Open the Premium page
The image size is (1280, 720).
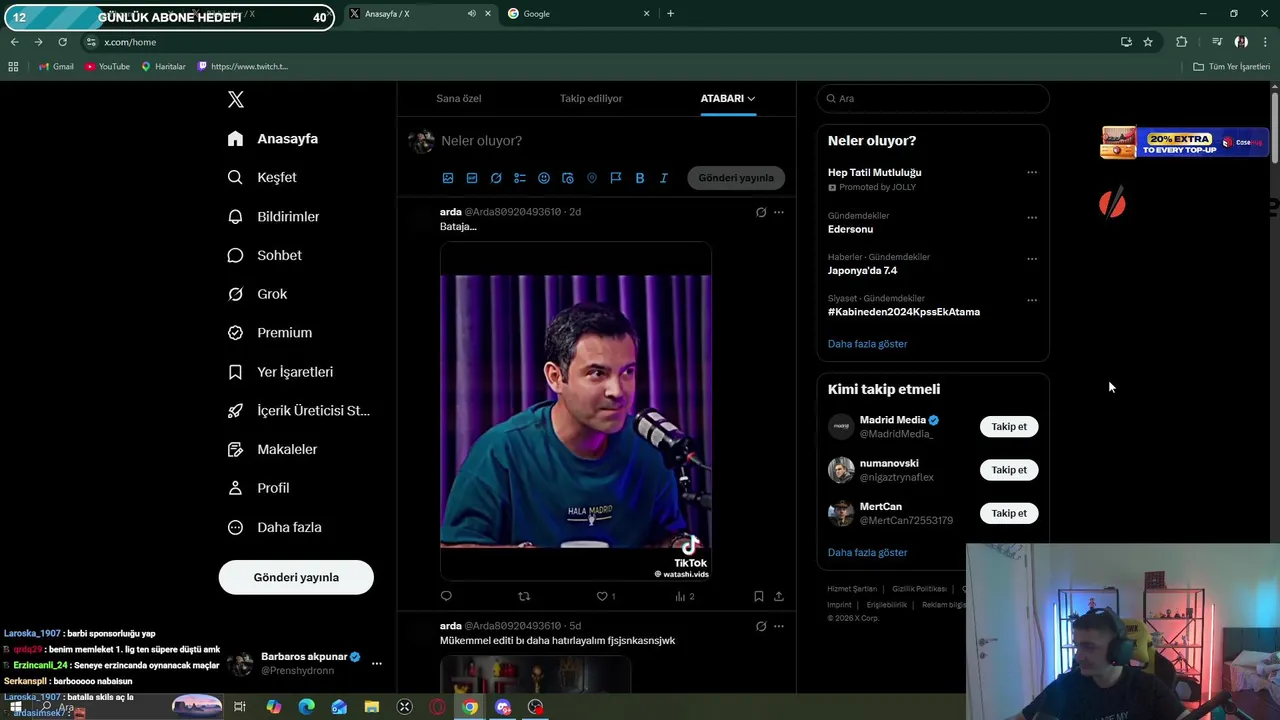coord(269,333)
